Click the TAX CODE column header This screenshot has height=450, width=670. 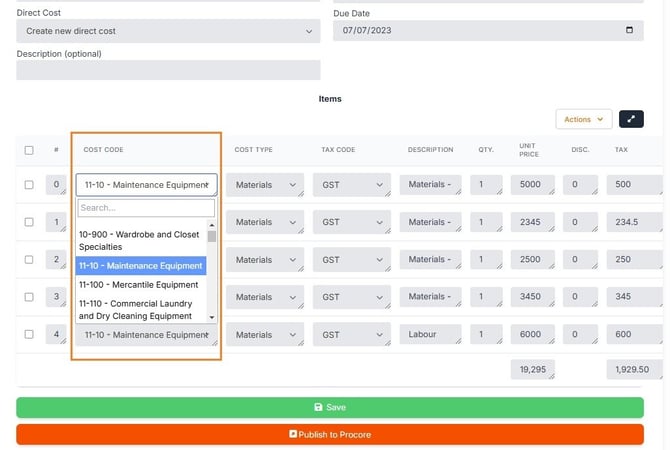338,150
